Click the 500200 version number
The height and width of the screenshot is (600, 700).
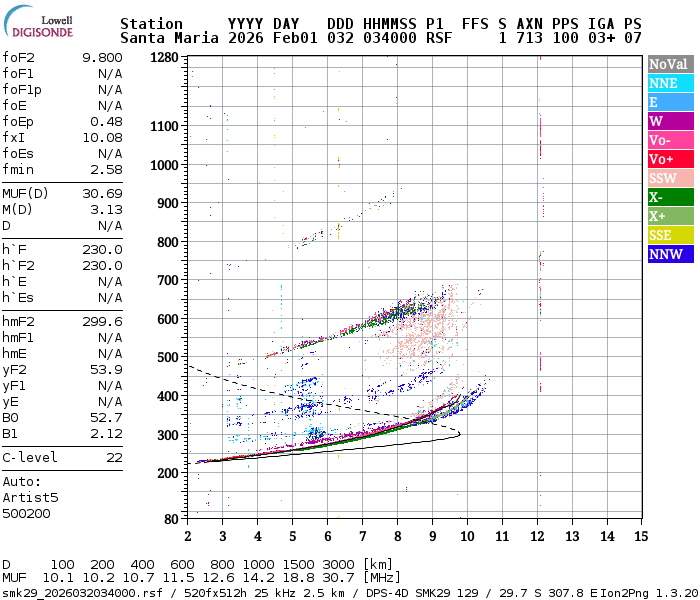coord(26,514)
